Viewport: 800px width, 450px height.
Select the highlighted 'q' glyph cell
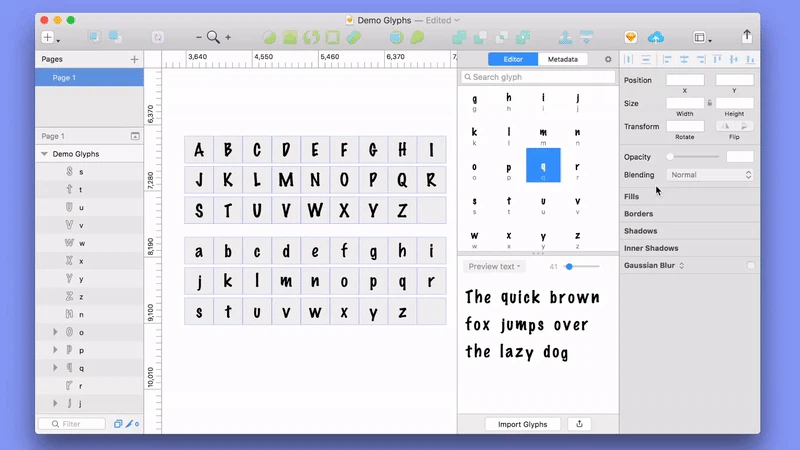tap(543, 165)
